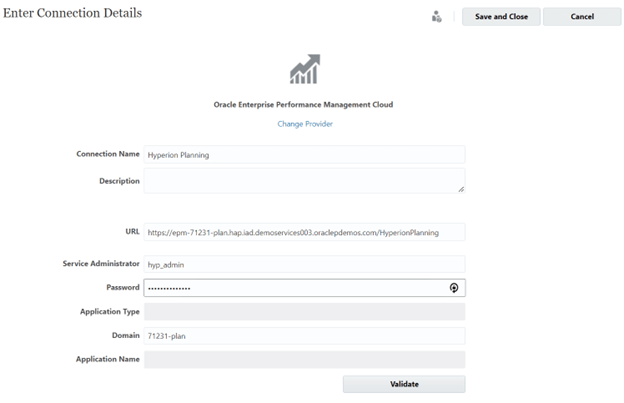Viewport: 624px width, 403px height.
Task: Focus the Connection Name input field
Action: (x=304, y=154)
